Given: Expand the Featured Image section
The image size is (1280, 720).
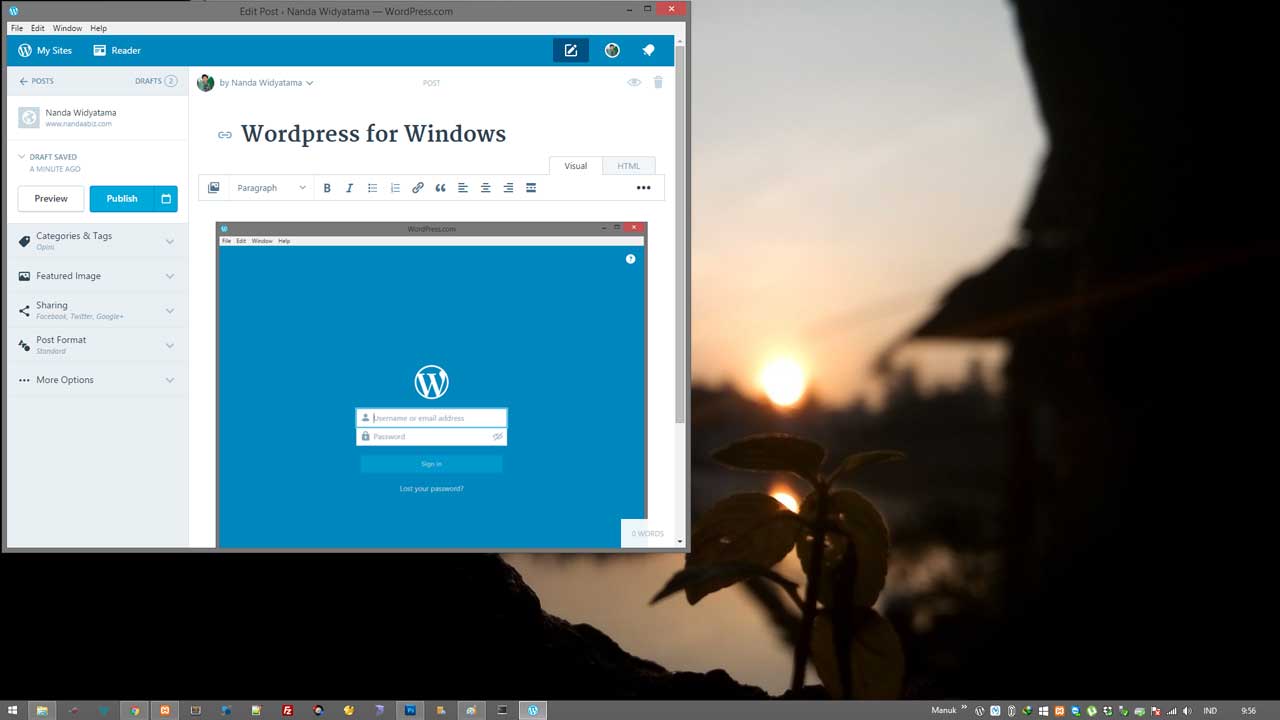Looking at the screenshot, I should pyautogui.click(x=97, y=276).
